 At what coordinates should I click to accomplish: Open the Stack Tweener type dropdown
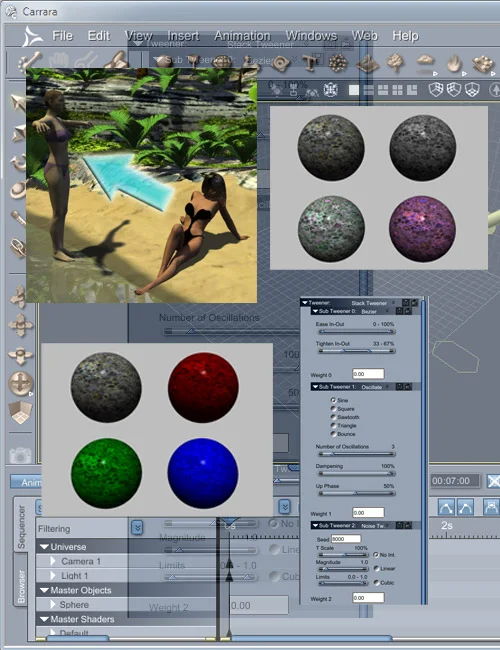(x=393, y=303)
